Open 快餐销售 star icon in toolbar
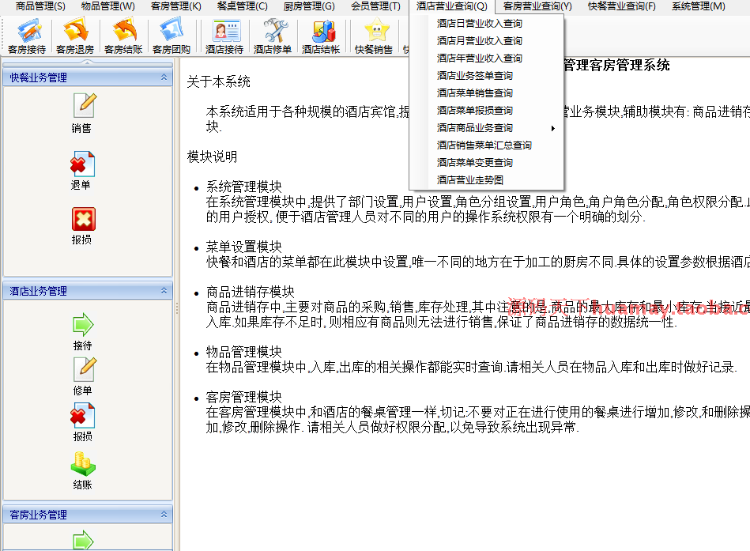 click(374, 36)
